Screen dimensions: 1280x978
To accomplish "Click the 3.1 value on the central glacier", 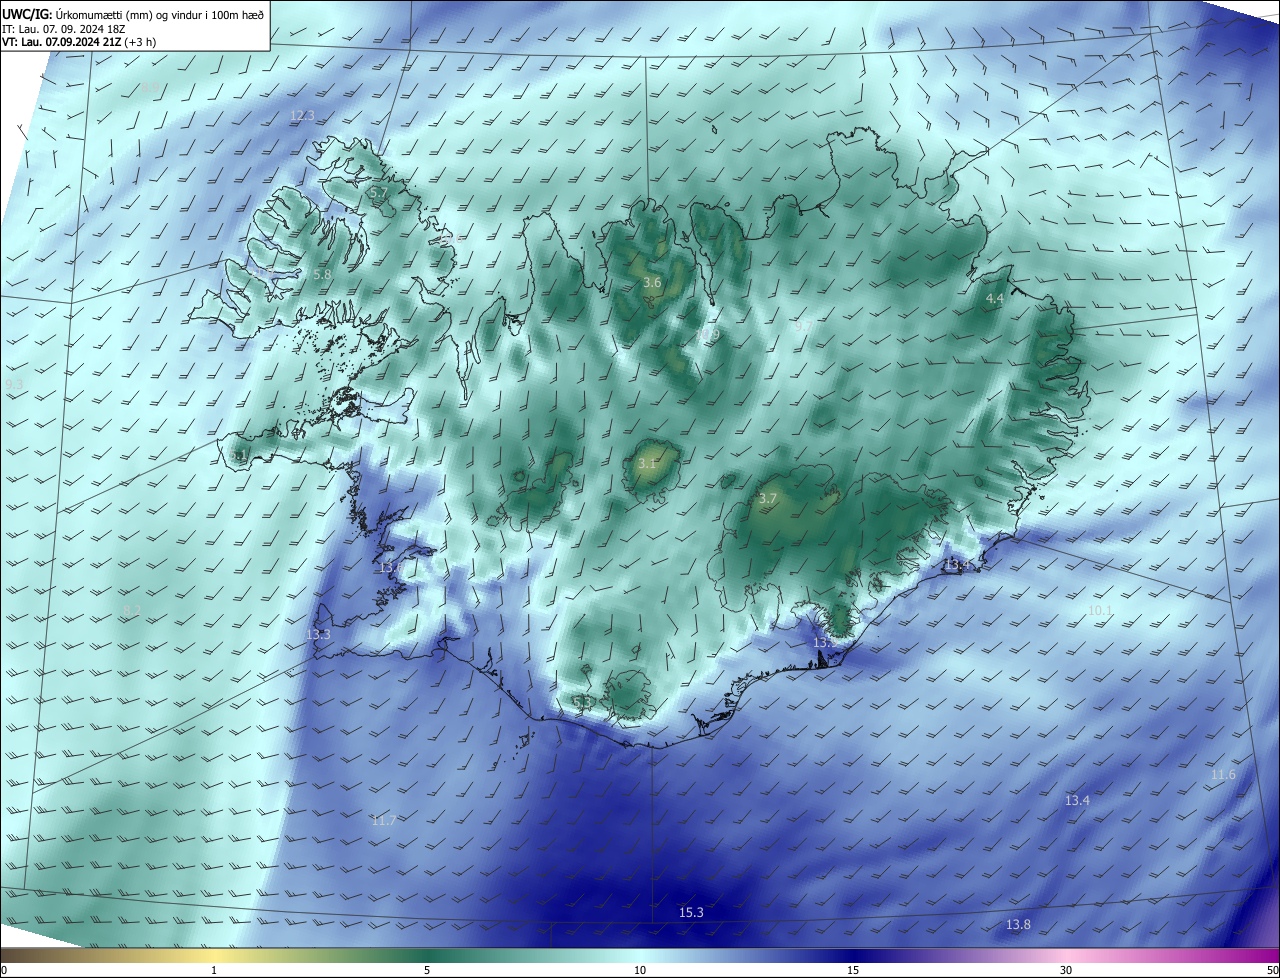I will [647, 463].
